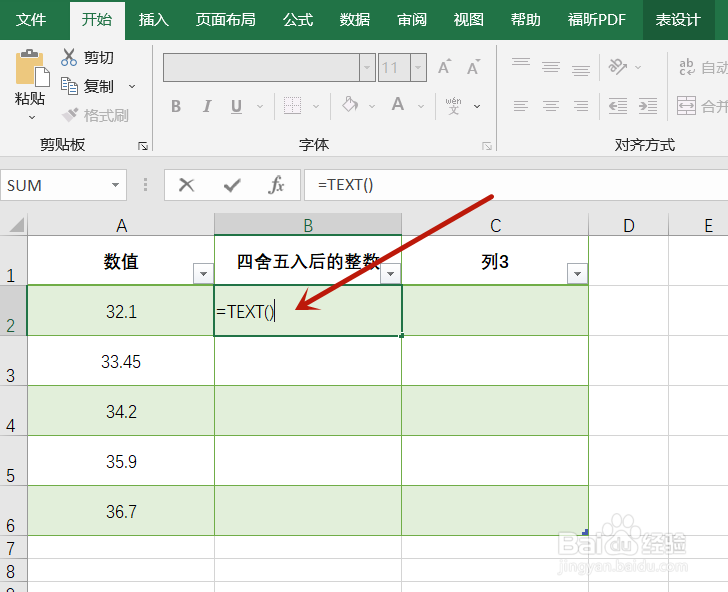The height and width of the screenshot is (592, 728).
Task: Switch to the 视图 tab
Action: [x=468, y=20]
